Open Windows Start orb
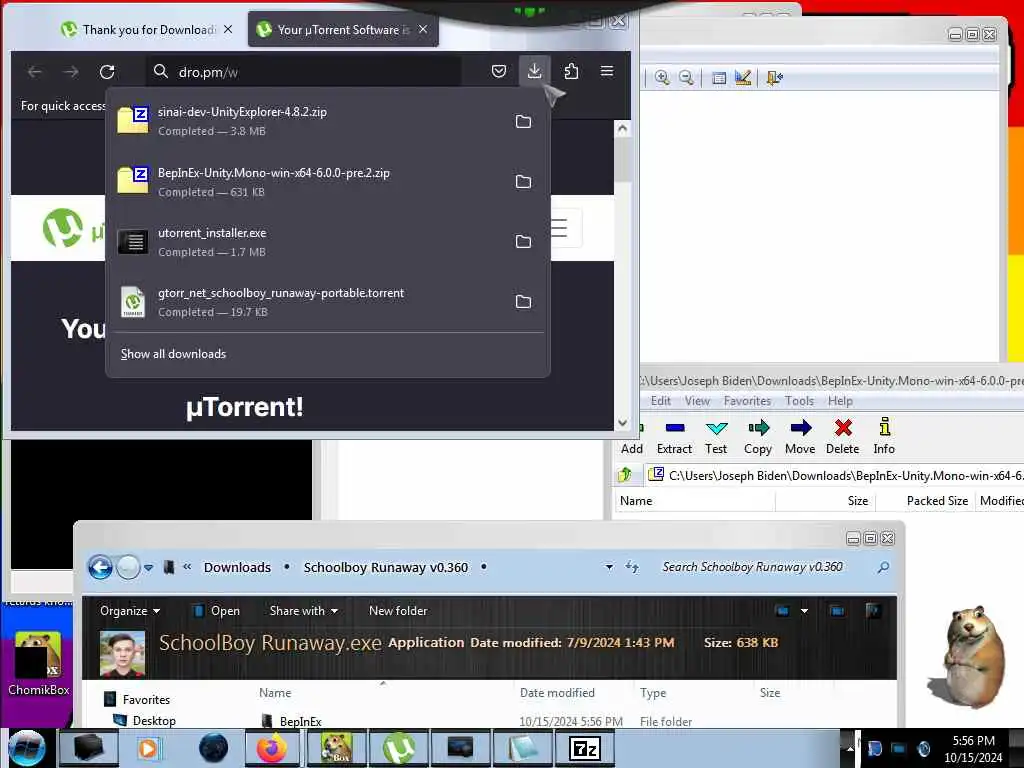 (26, 748)
